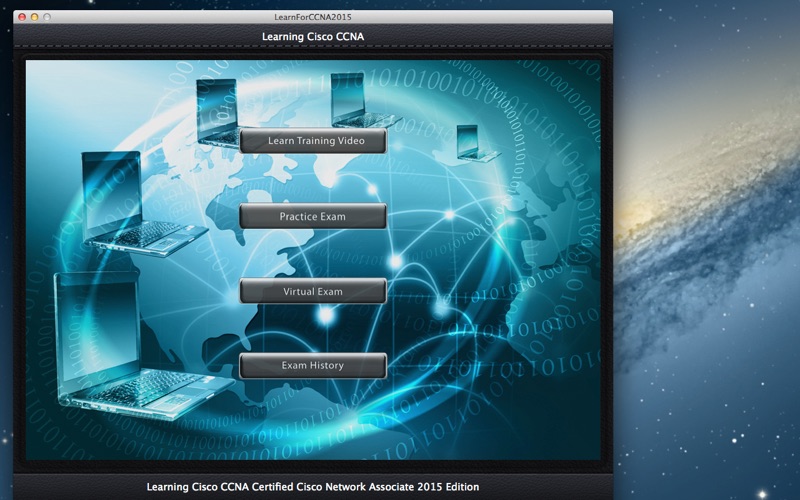Viewport: 800px width, 500px height.
Task: Launch the Virtual Exam
Action: [313, 291]
